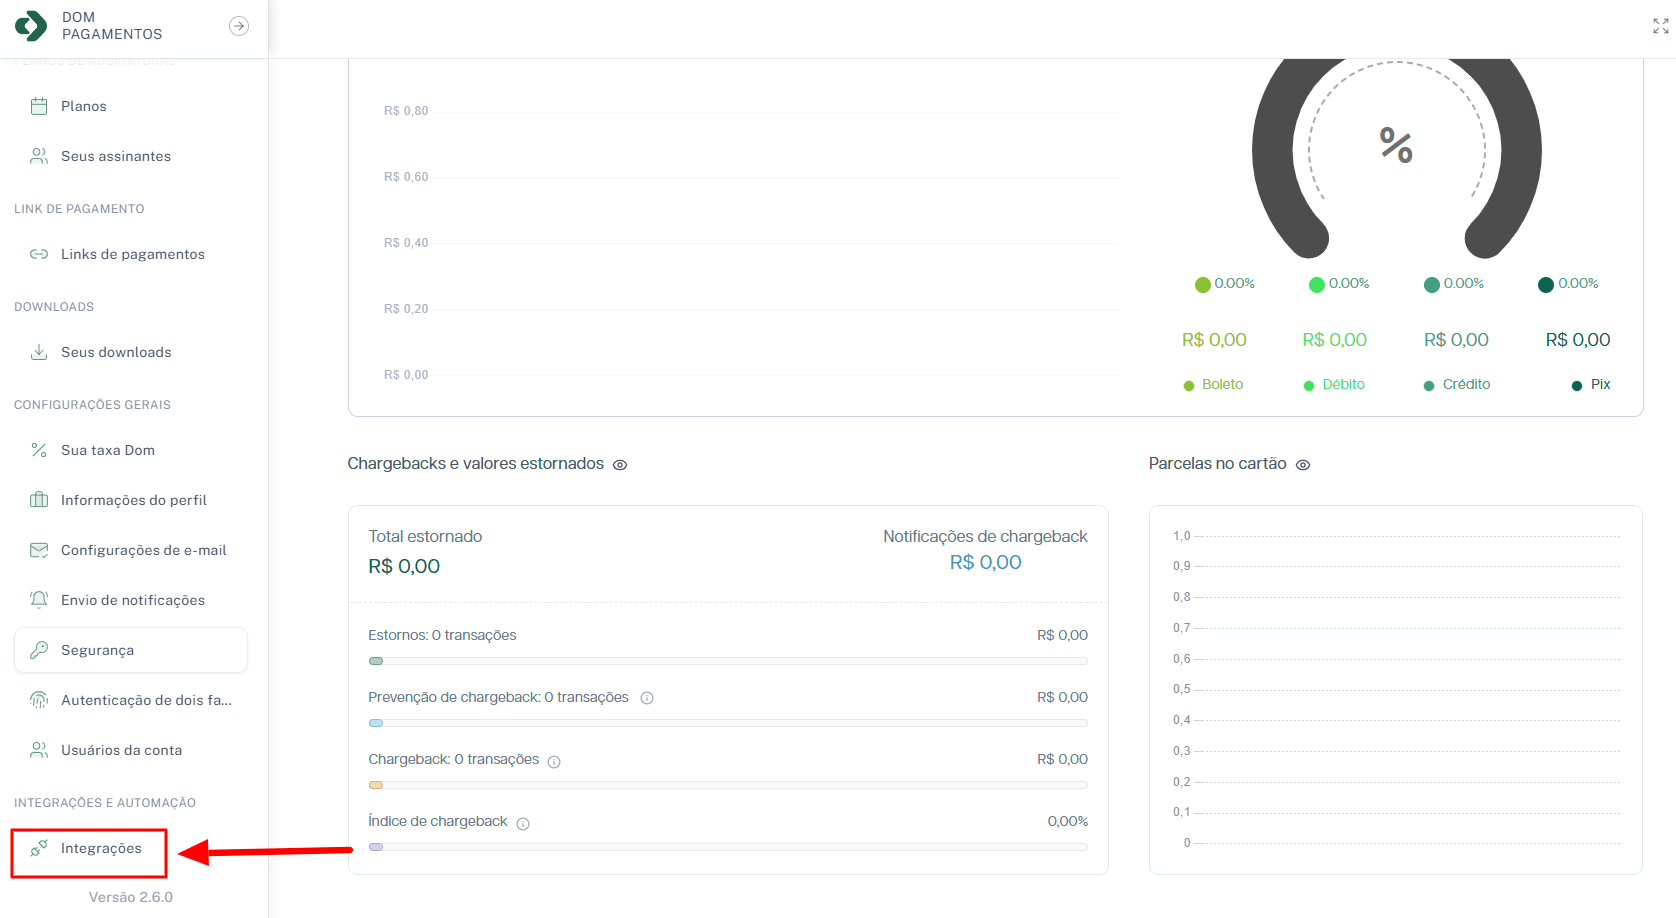Toggle fullscreen with the expand icon
Screen dimensions: 1676x918
[x=1660, y=26]
